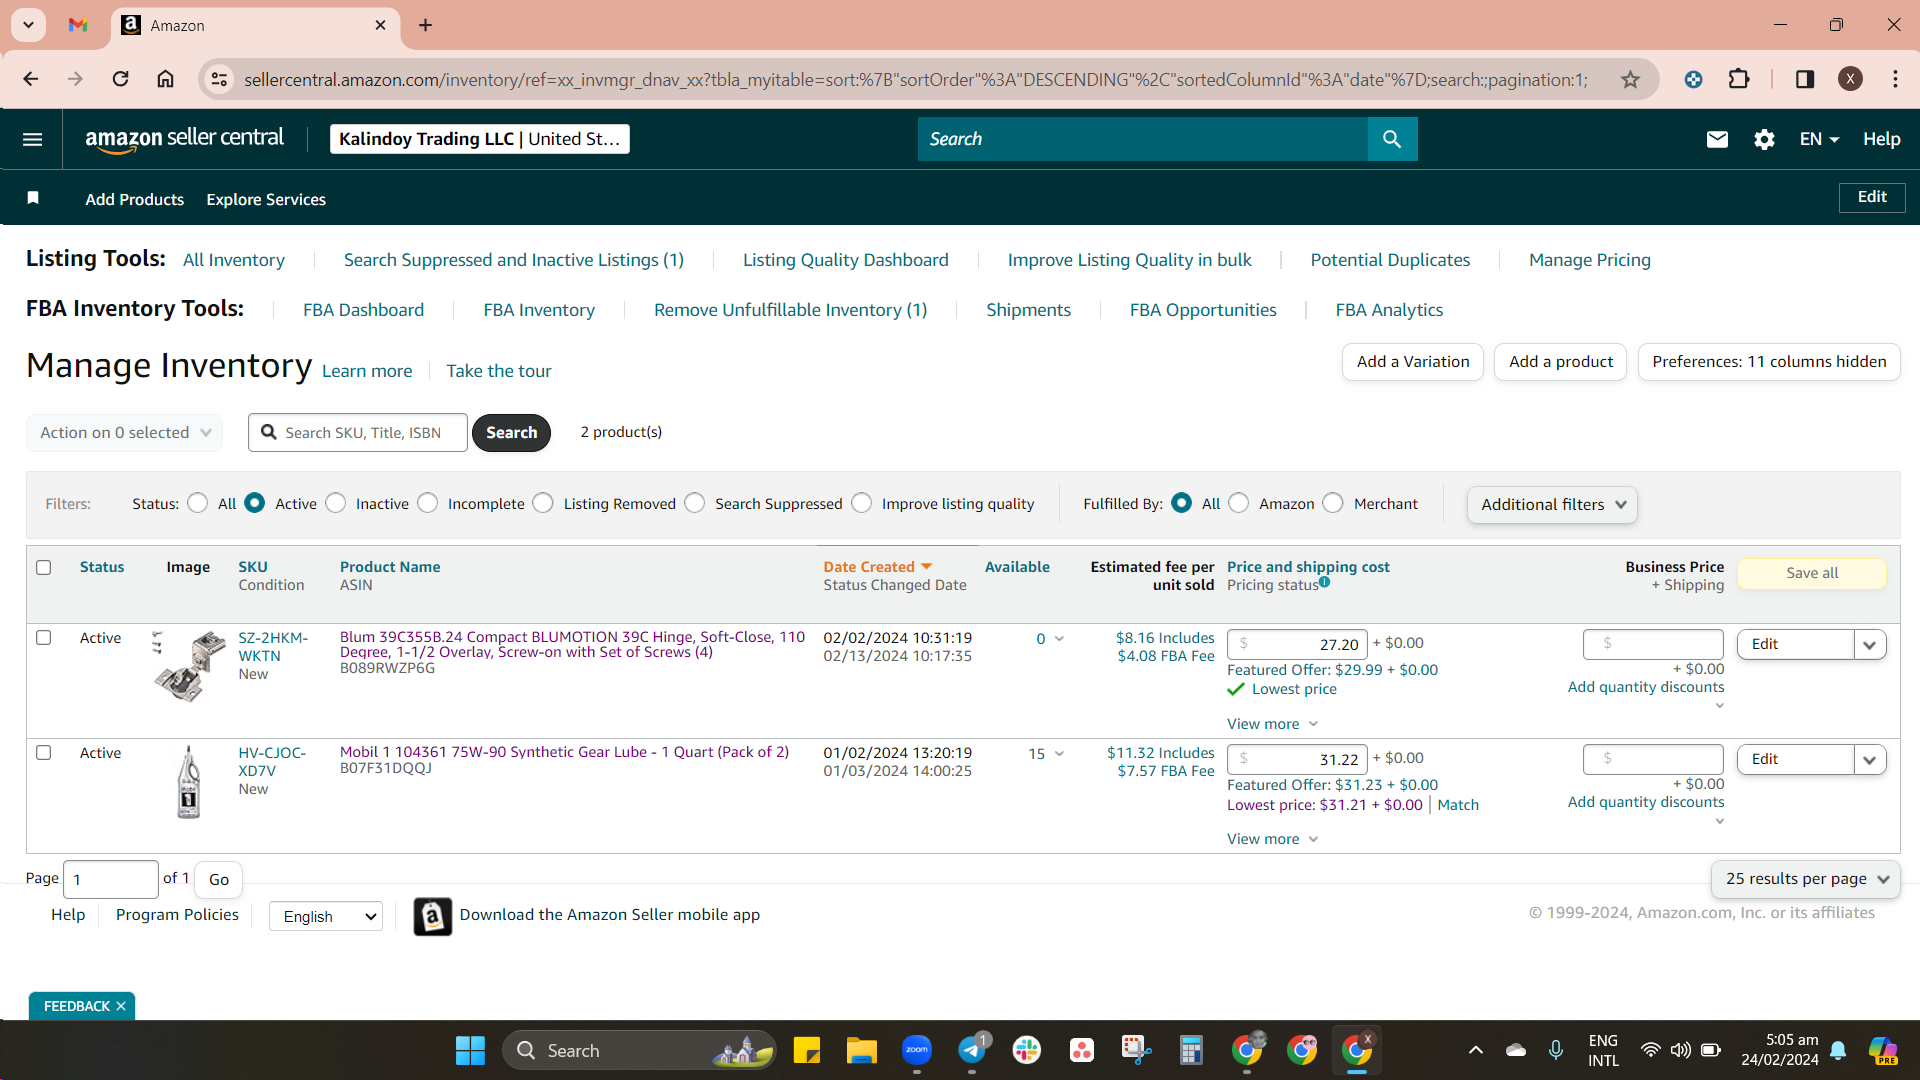This screenshot has height=1080, width=1920.
Task: Open the messages envelope icon
Action: click(1717, 139)
